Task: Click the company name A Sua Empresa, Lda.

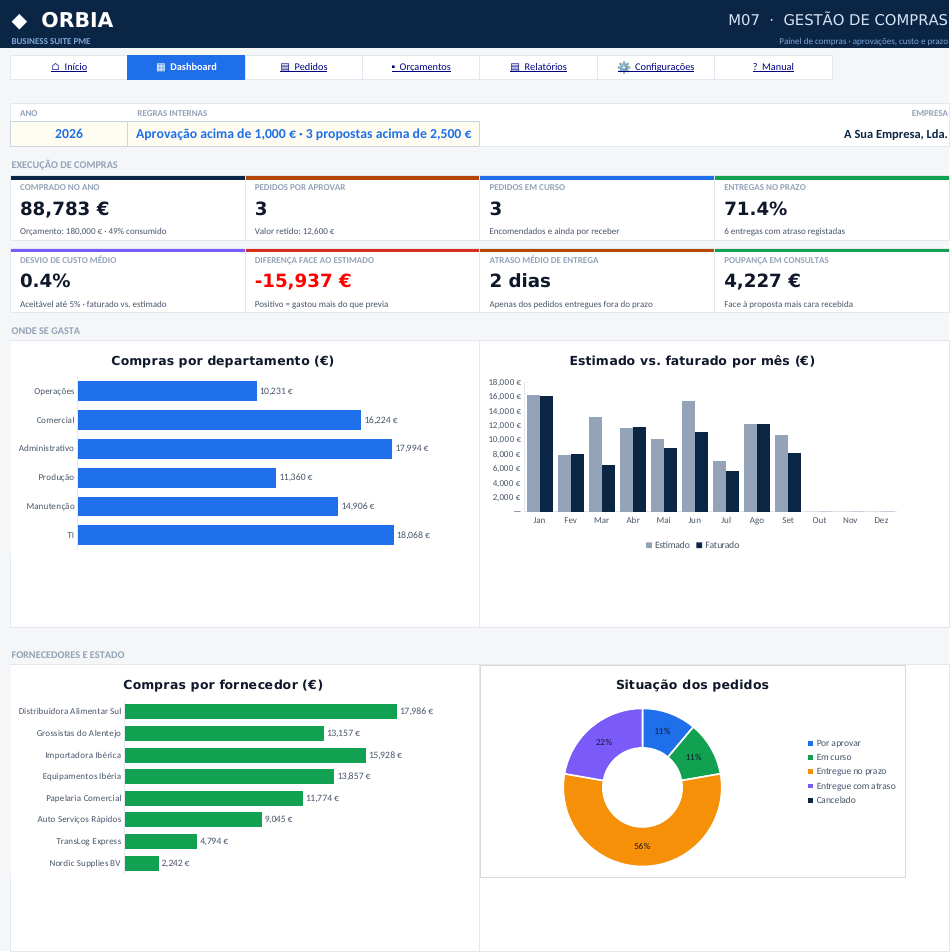Action: (x=895, y=134)
